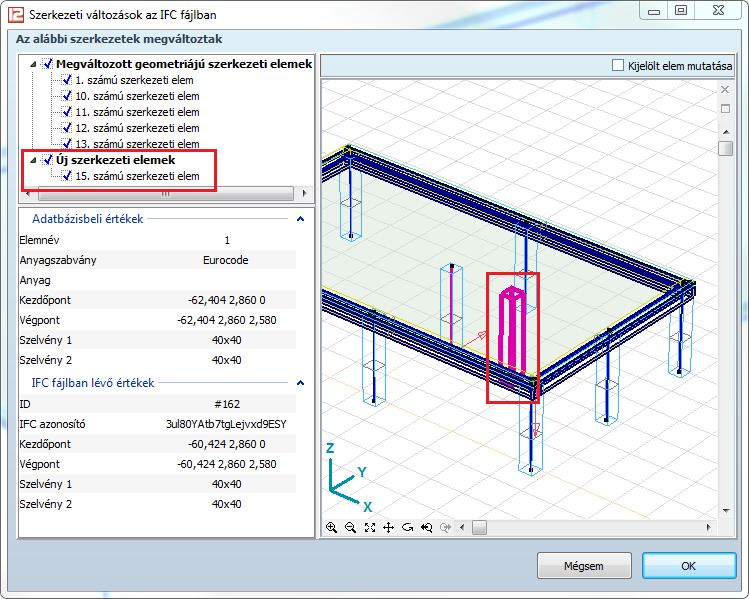Click viewport vertical scrollbar thumb

coord(726,149)
